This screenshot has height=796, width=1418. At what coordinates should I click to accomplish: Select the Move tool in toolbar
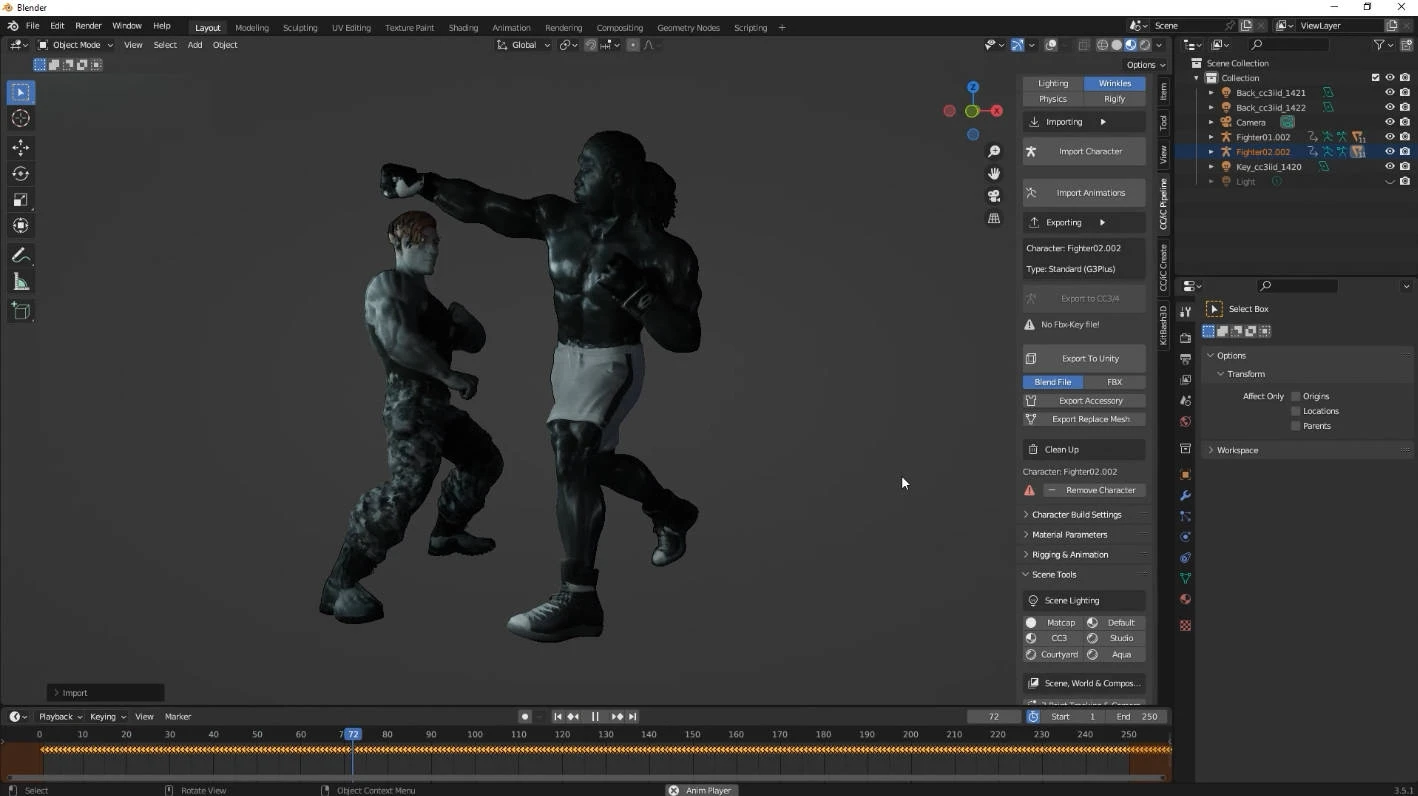(x=21, y=147)
